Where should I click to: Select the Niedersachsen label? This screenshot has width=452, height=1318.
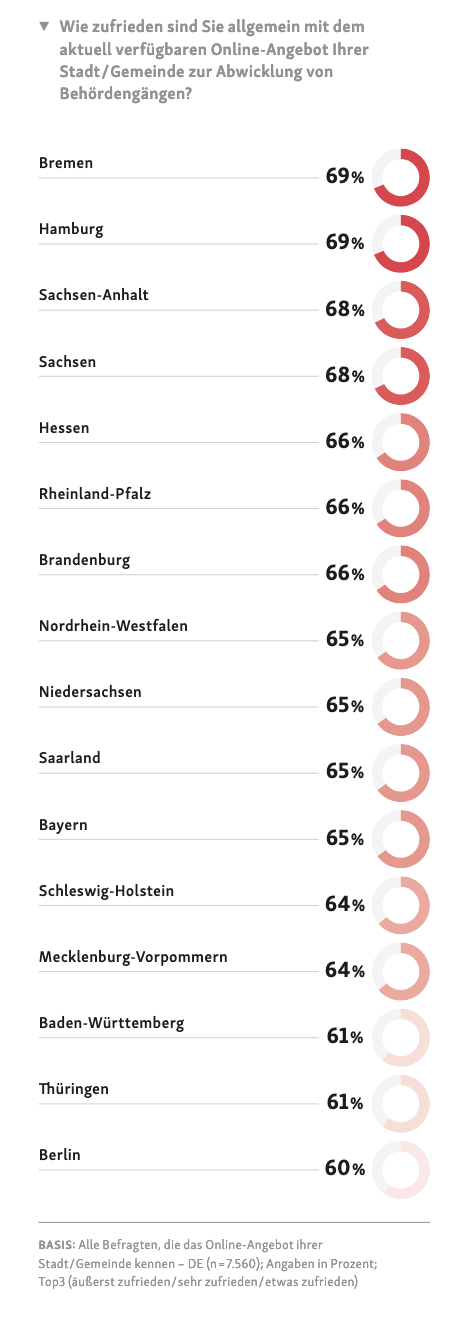point(90,692)
